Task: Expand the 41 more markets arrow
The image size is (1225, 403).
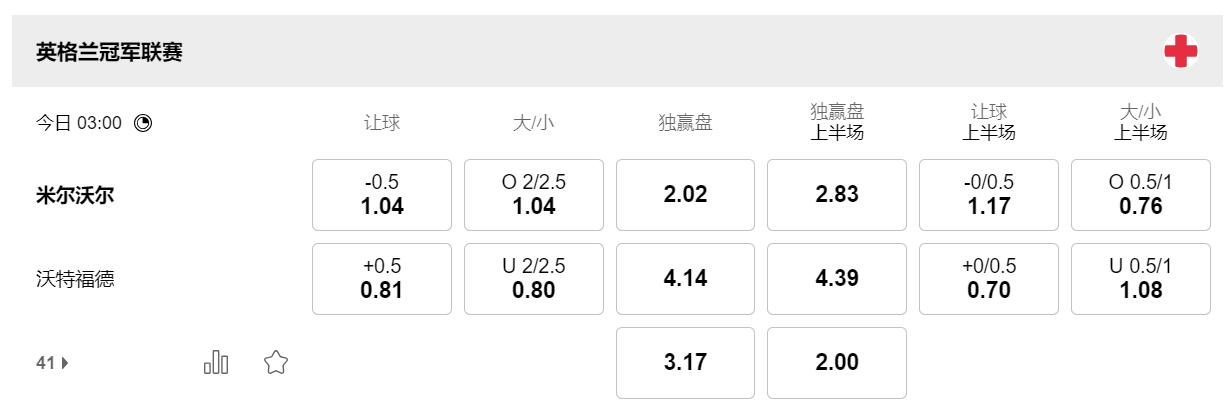Action: coord(52,364)
